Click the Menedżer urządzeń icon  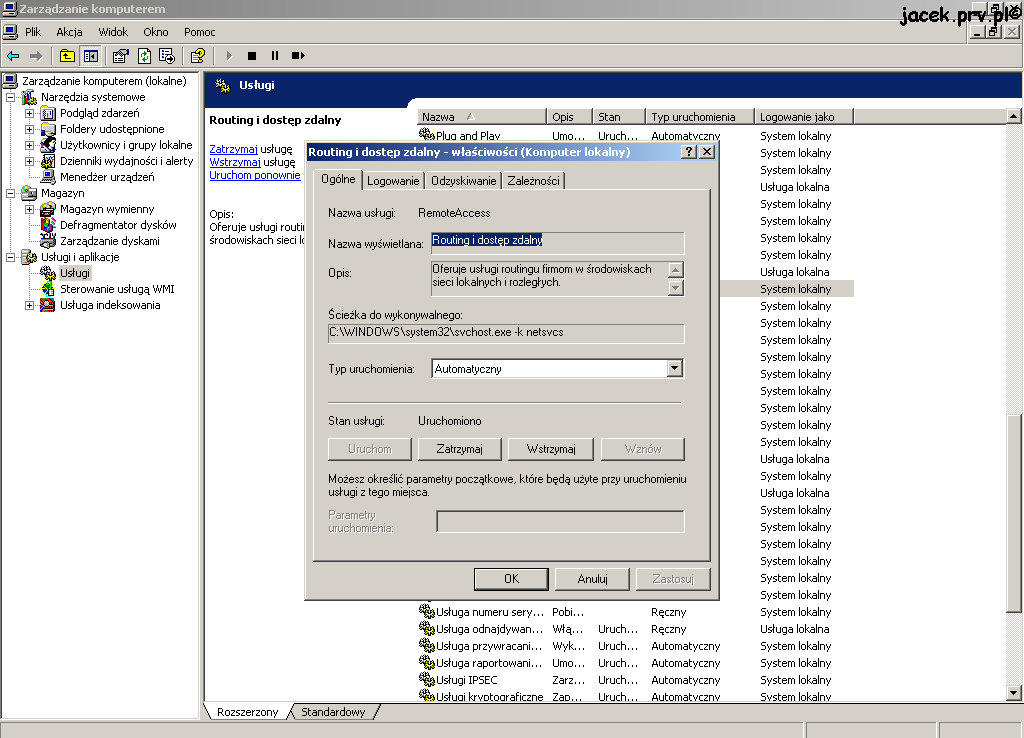click(48, 177)
